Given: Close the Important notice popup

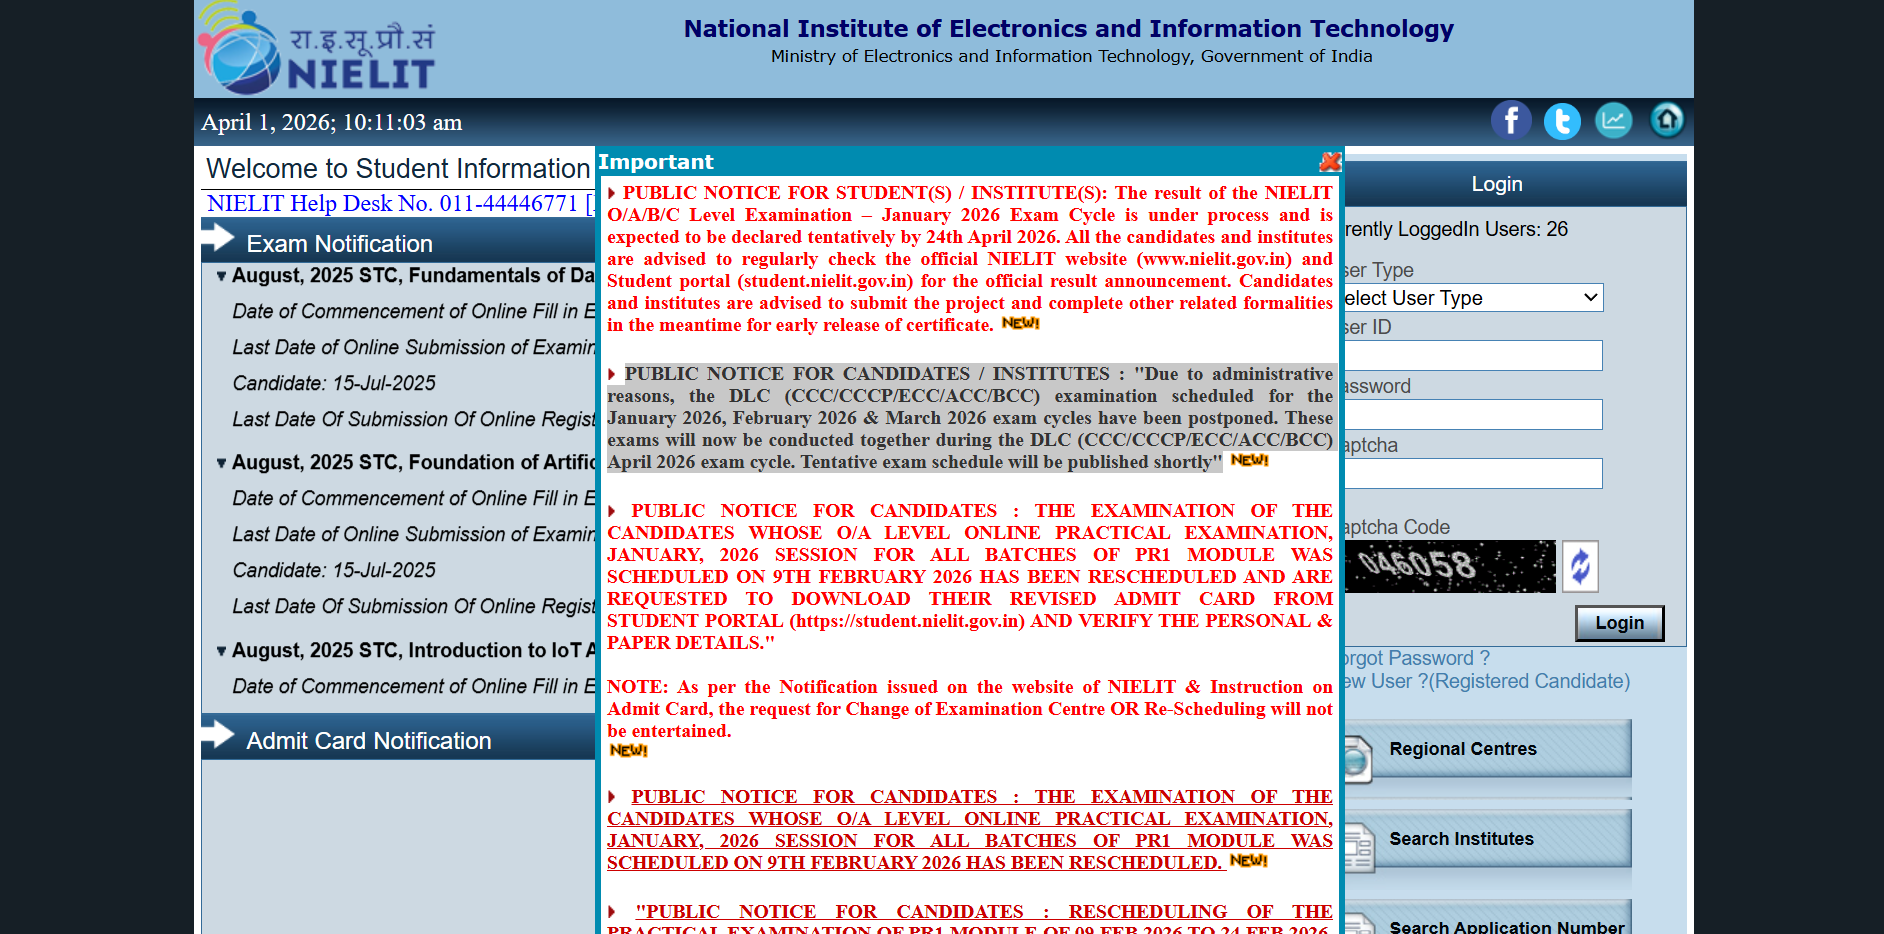Looking at the screenshot, I should click(x=1329, y=162).
